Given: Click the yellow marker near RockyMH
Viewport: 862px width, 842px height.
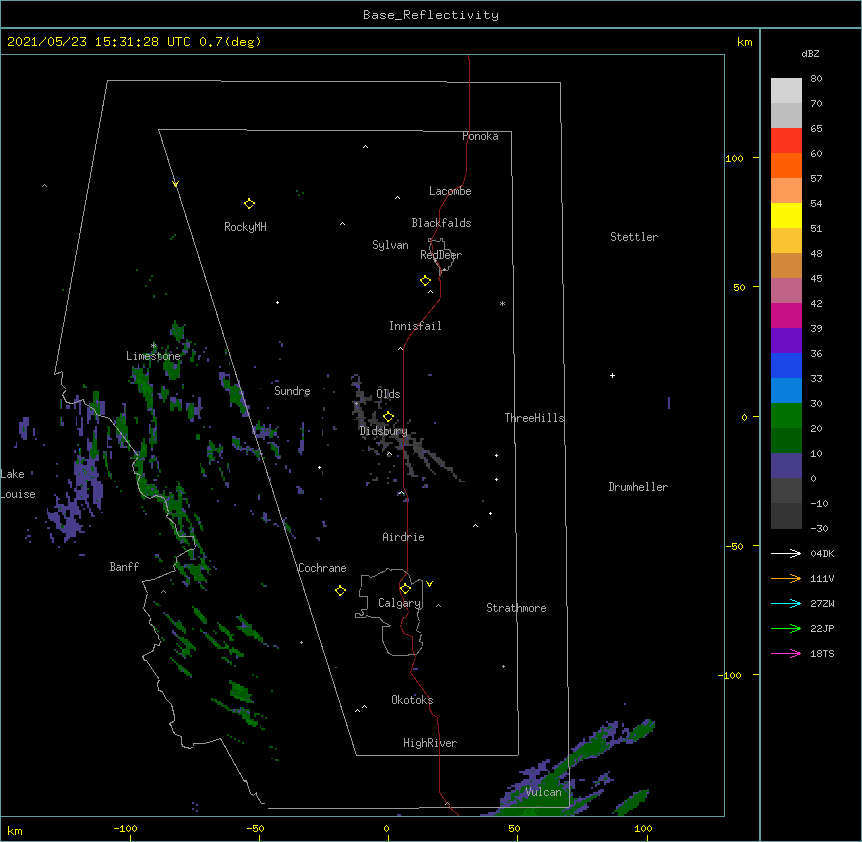Looking at the screenshot, I should [249, 204].
